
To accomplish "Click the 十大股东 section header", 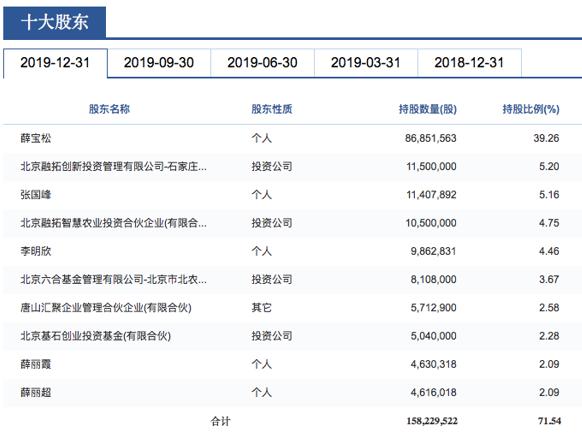I will click(x=55, y=22).
